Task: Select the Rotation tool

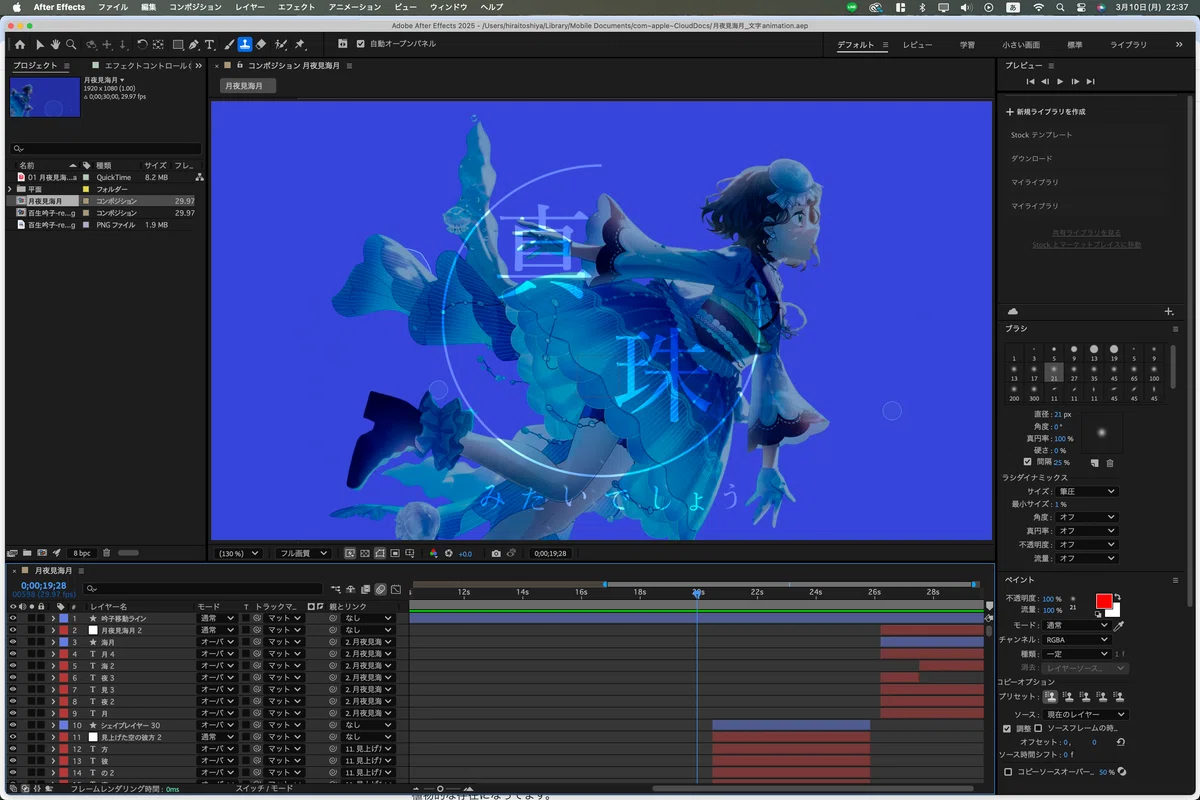Action: (142, 45)
